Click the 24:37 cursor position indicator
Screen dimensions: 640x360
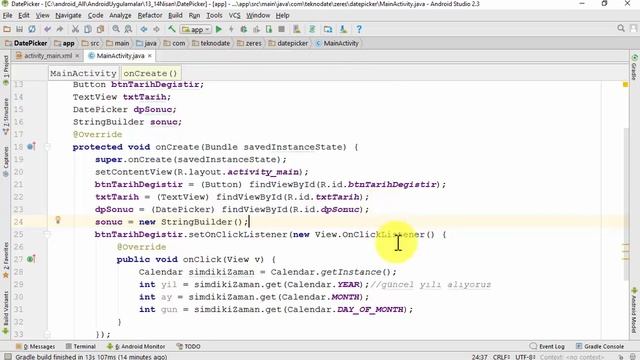point(480,357)
